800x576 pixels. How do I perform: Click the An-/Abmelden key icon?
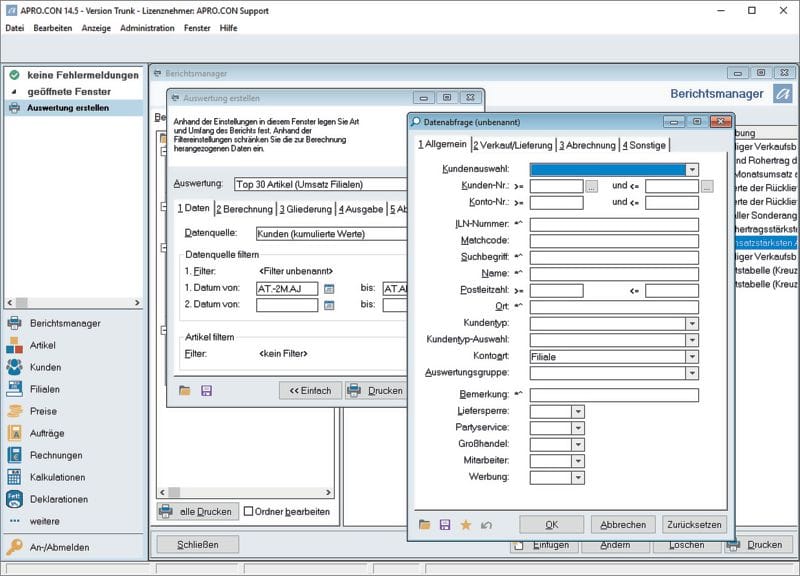(x=15, y=547)
